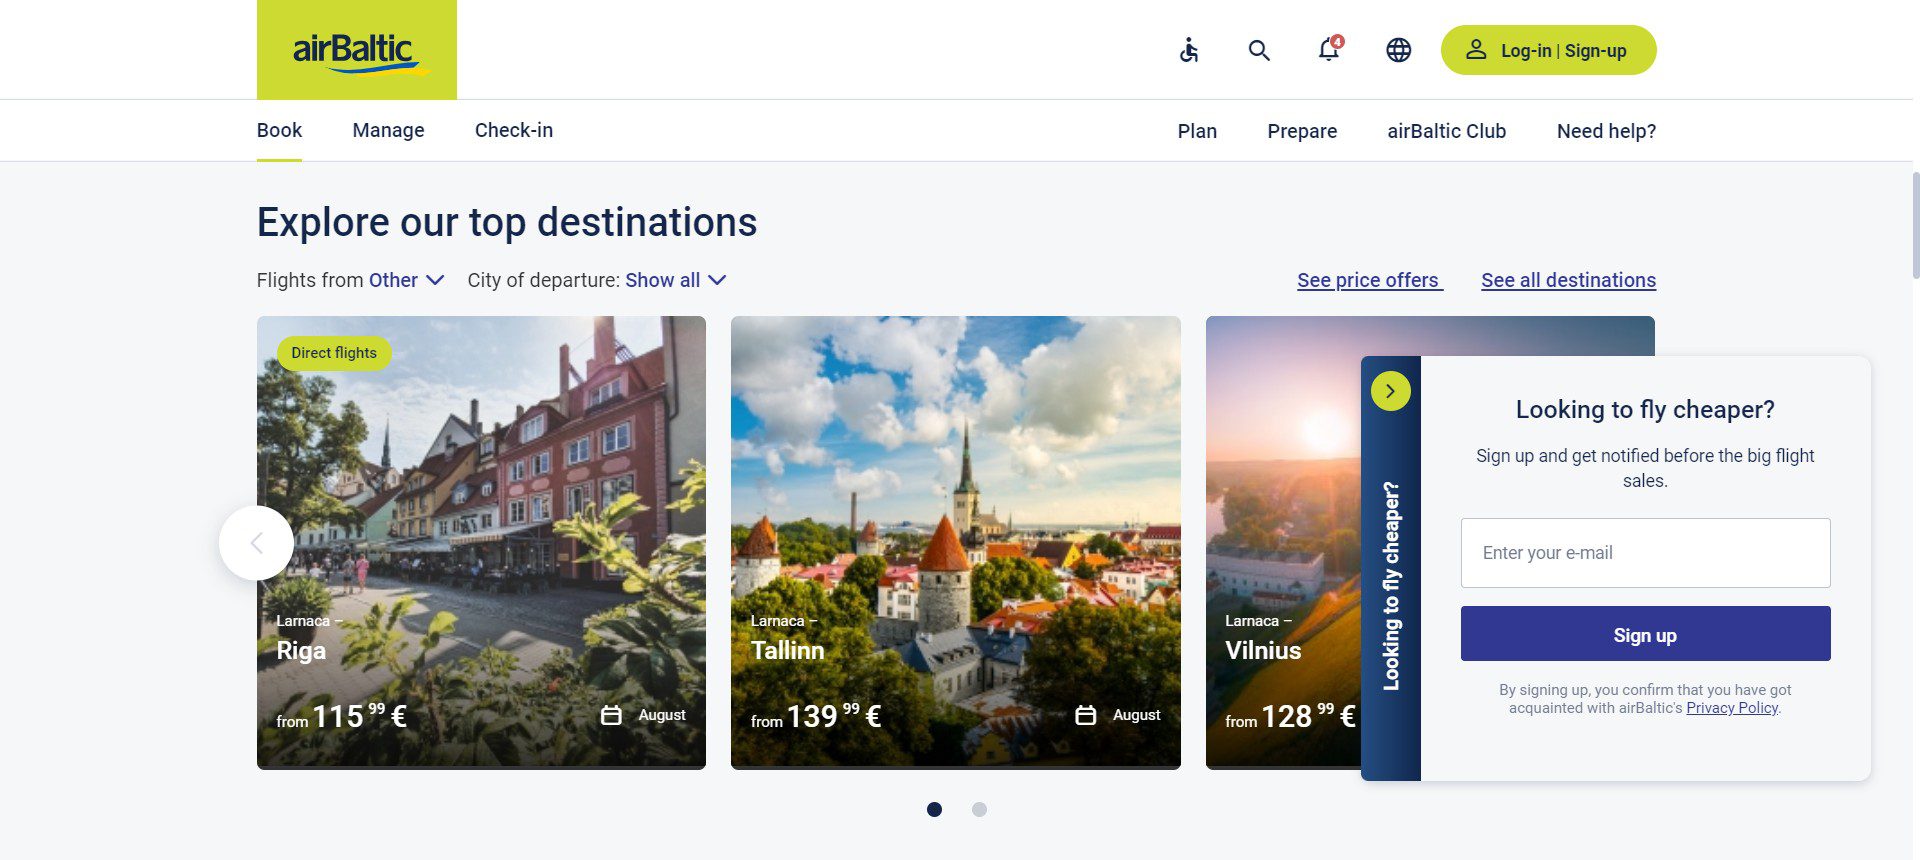The image size is (1920, 860).
Task: Open the Manage tab
Action: click(388, 130)
